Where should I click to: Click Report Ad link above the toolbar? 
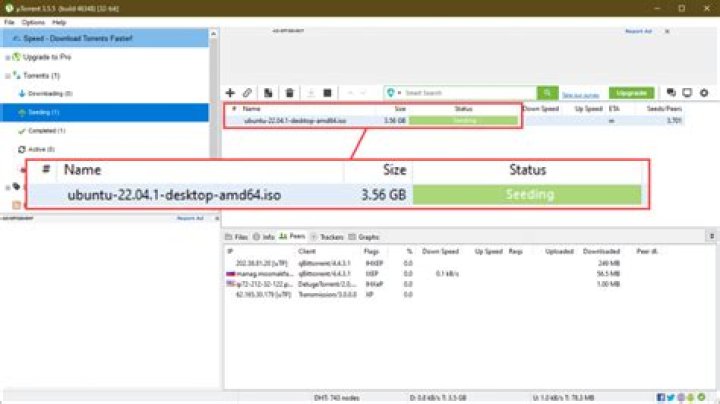(x=638, y=31)
